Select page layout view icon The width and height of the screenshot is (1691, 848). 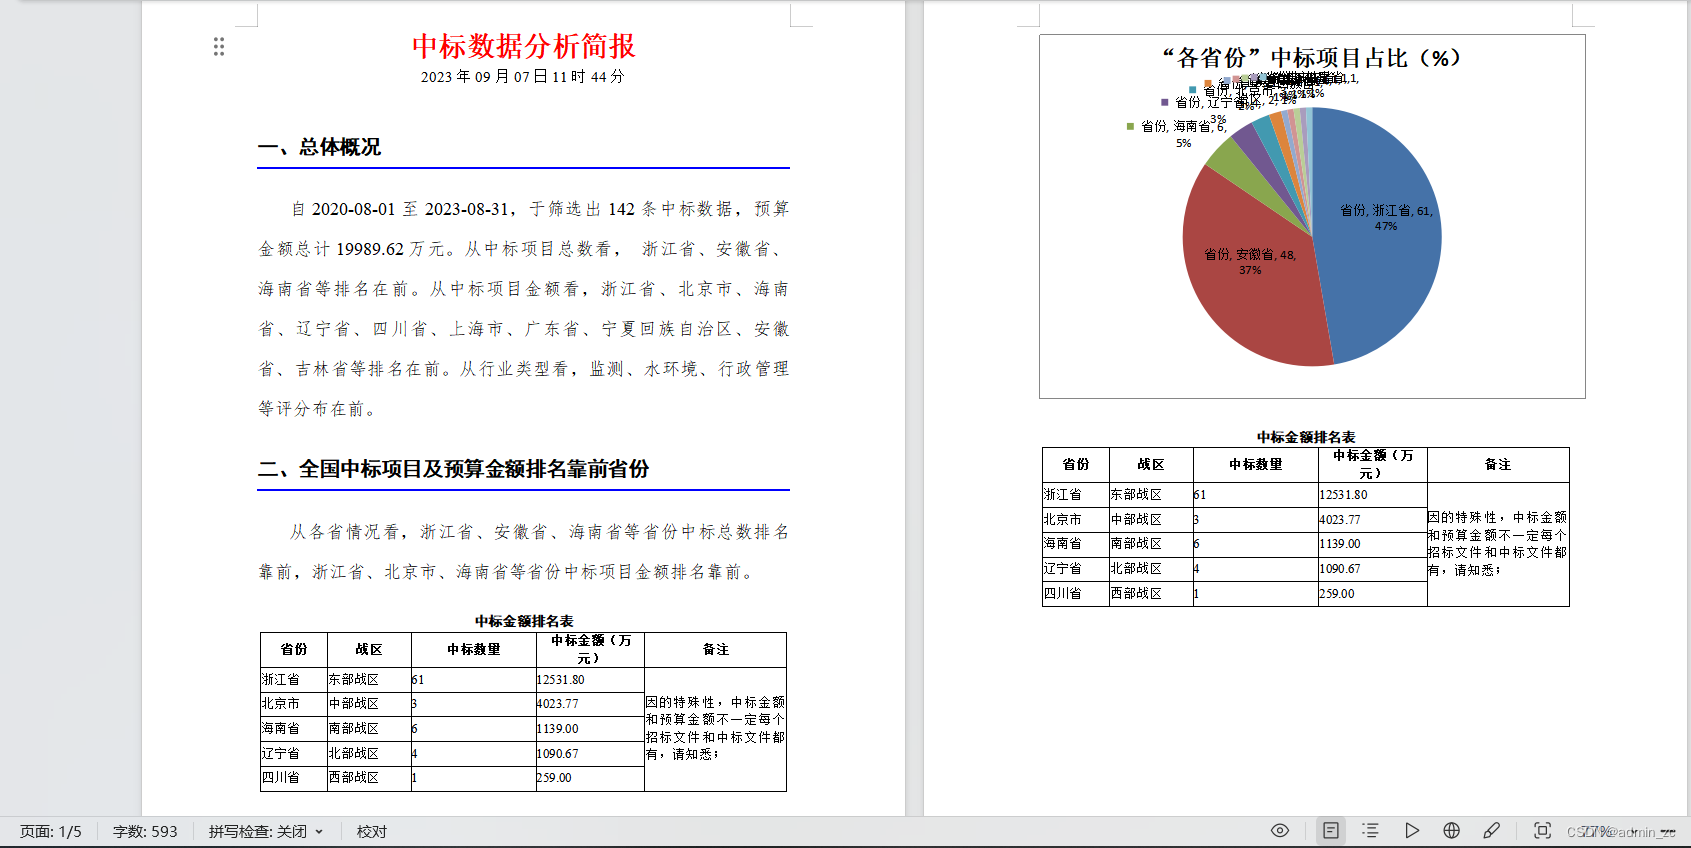[x=1331, y=831]
